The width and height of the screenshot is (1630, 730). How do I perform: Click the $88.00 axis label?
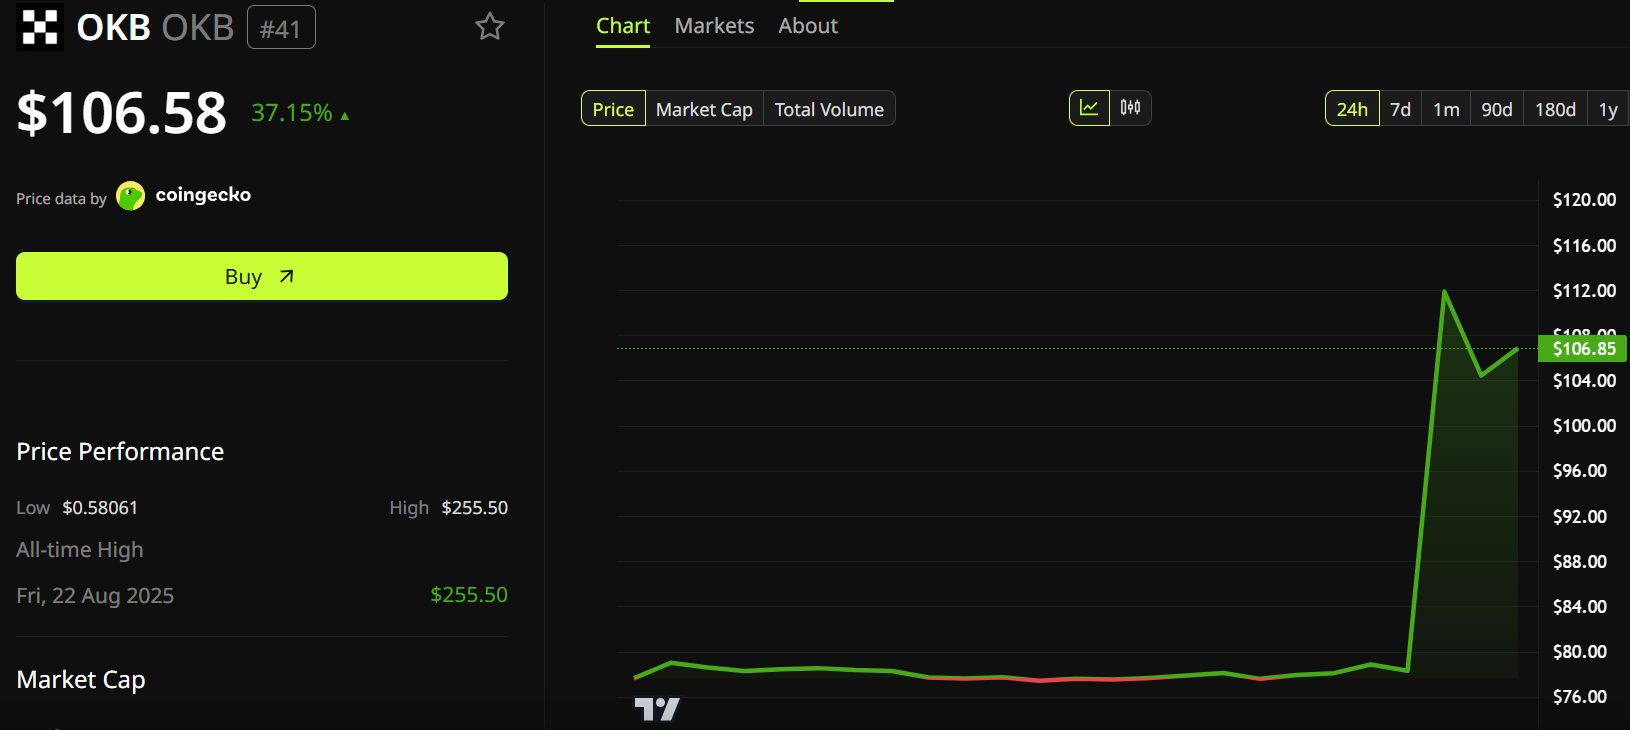pos(1580,562)
